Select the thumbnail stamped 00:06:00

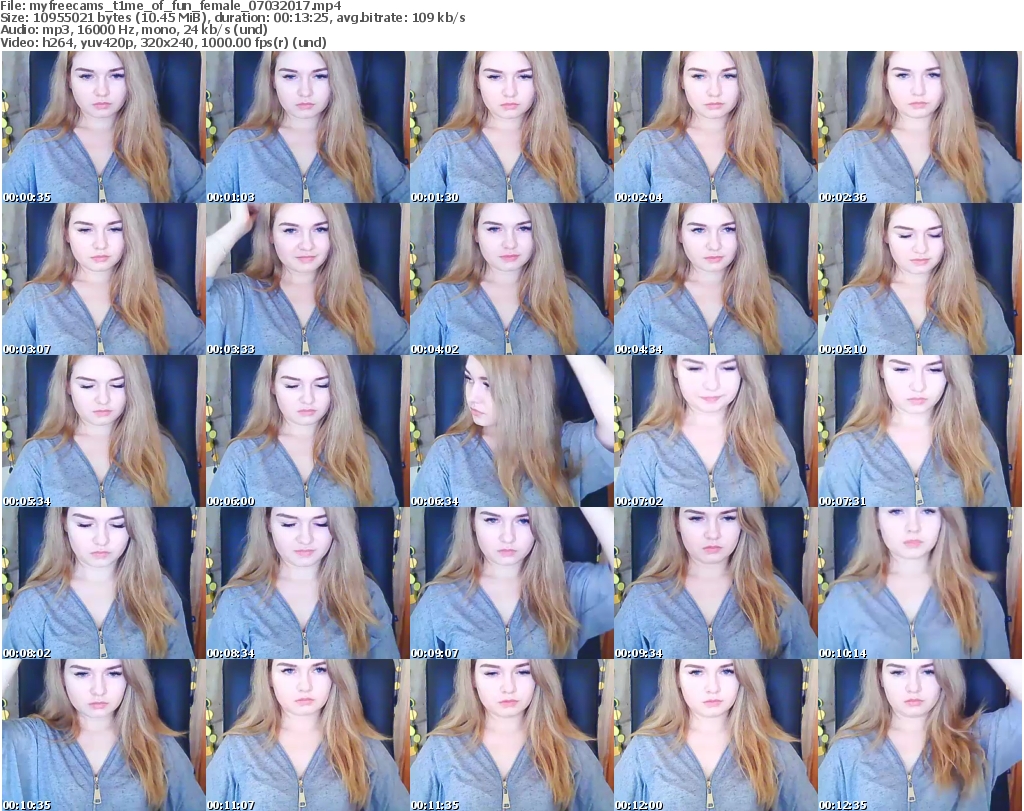coord(308,432)
